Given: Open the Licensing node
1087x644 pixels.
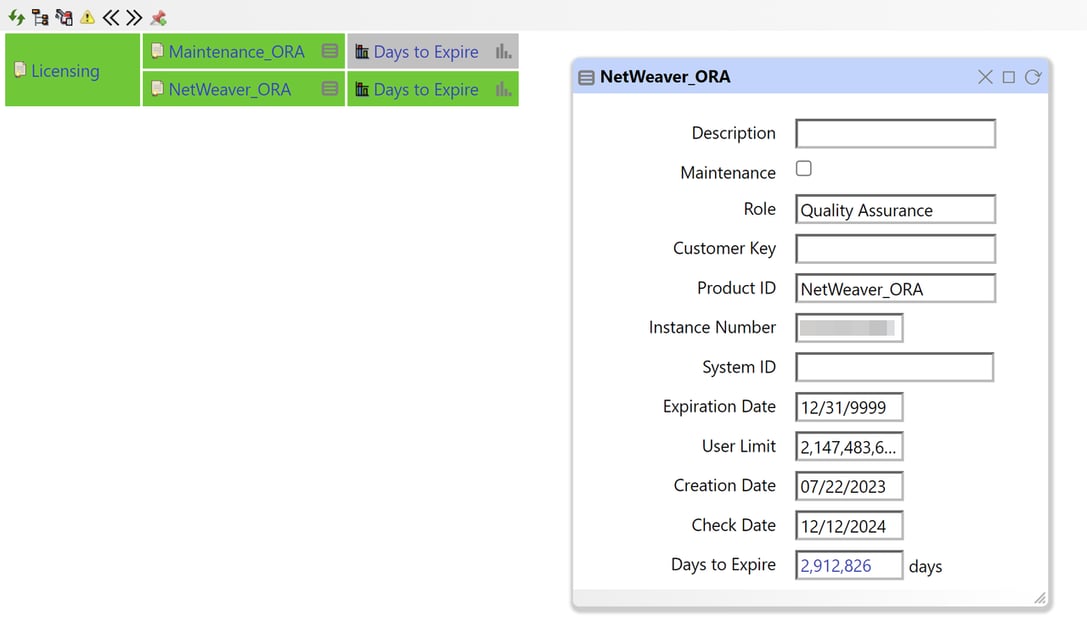Looking at the screenshot, I should pos(65,71).
